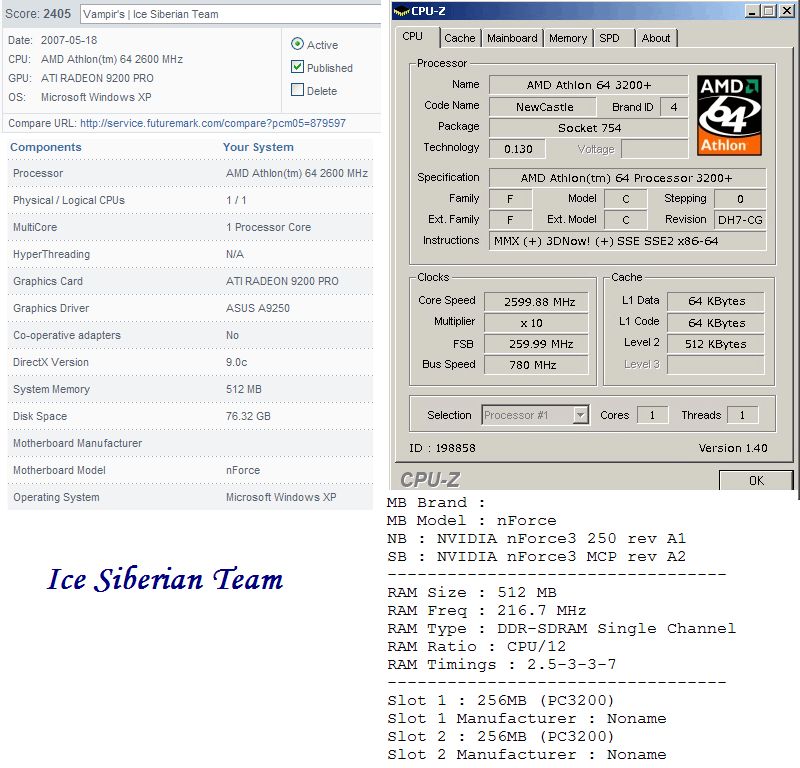Click the RAM Freq 216.7 MHz line

486,610
